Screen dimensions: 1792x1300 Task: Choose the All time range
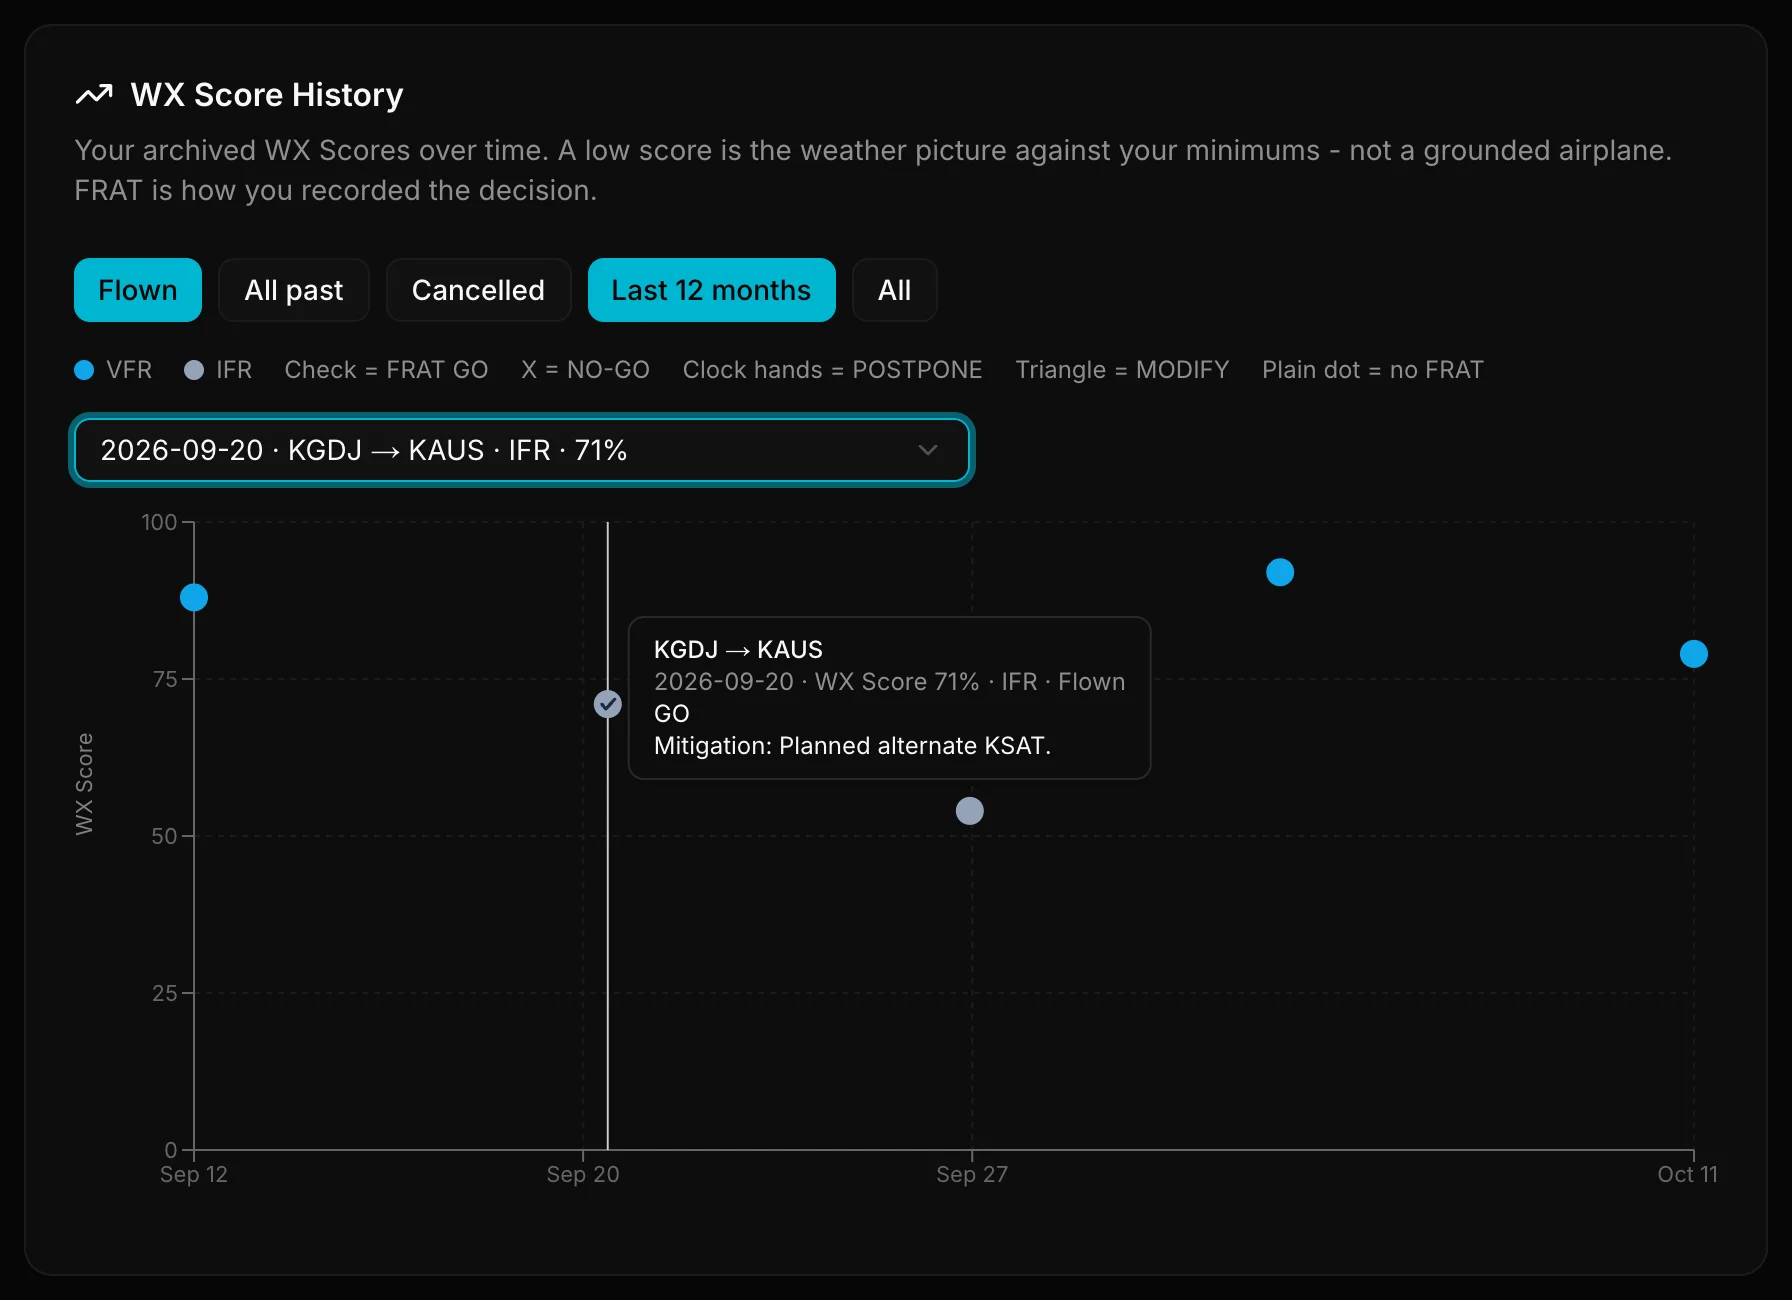pyautogui.click(x=894, y=290)
